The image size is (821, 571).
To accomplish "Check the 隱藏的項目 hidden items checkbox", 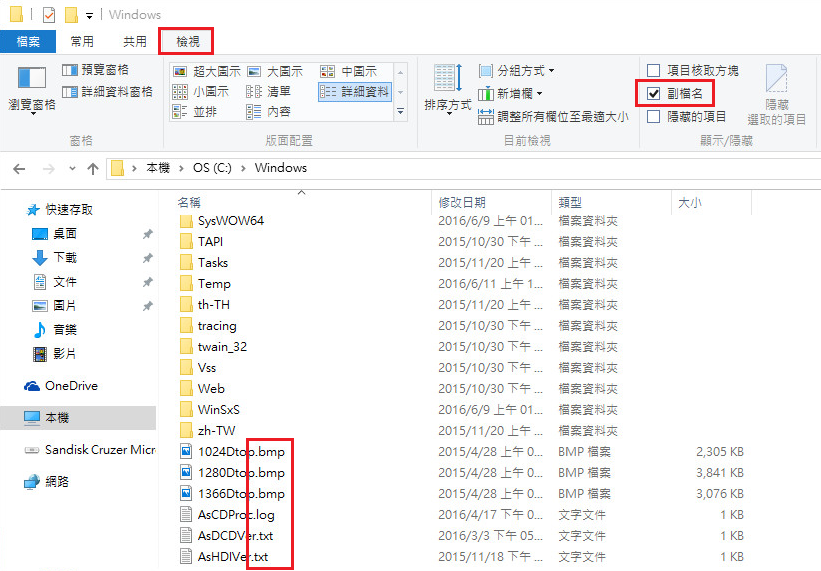I will [x=654, y=116].
